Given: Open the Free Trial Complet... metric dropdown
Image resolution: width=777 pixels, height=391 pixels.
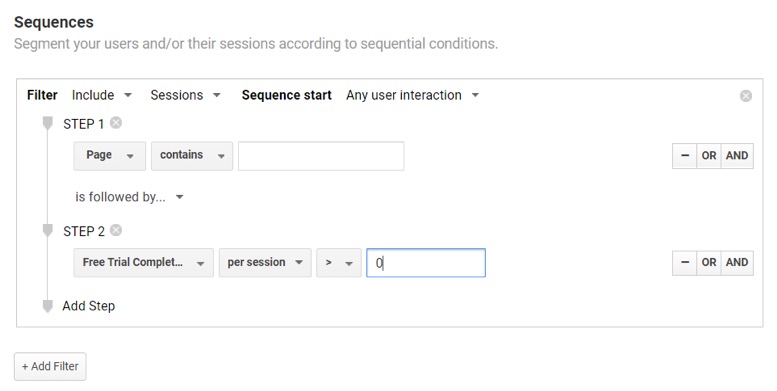Looking at the screenshot, I should (144, 263).
